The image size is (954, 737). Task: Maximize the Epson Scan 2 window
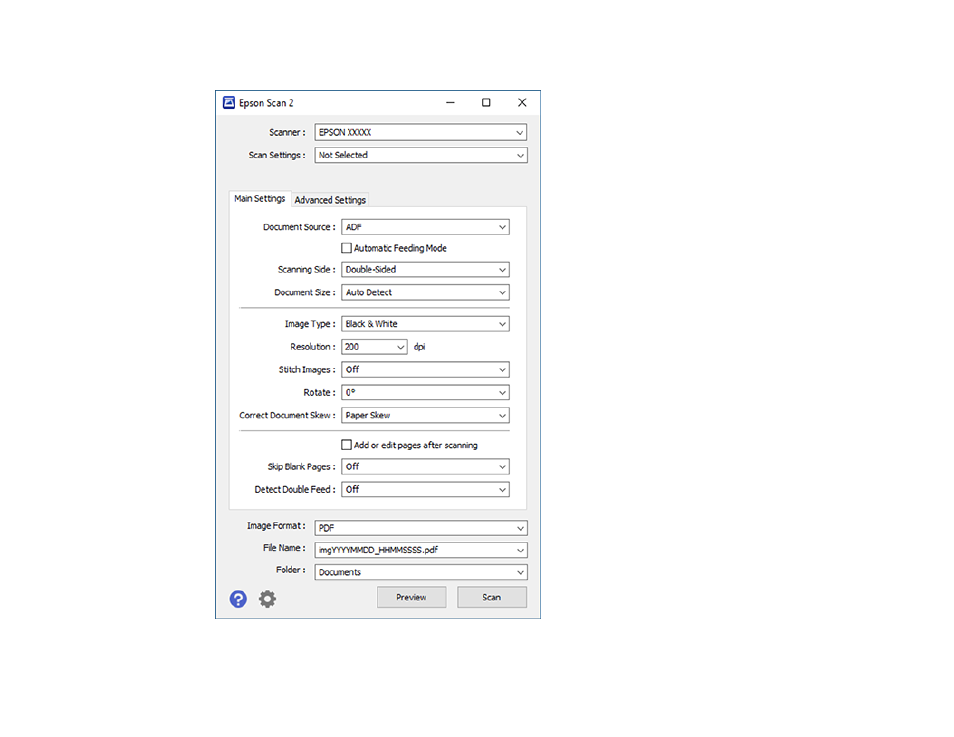[x=486, y=102]
